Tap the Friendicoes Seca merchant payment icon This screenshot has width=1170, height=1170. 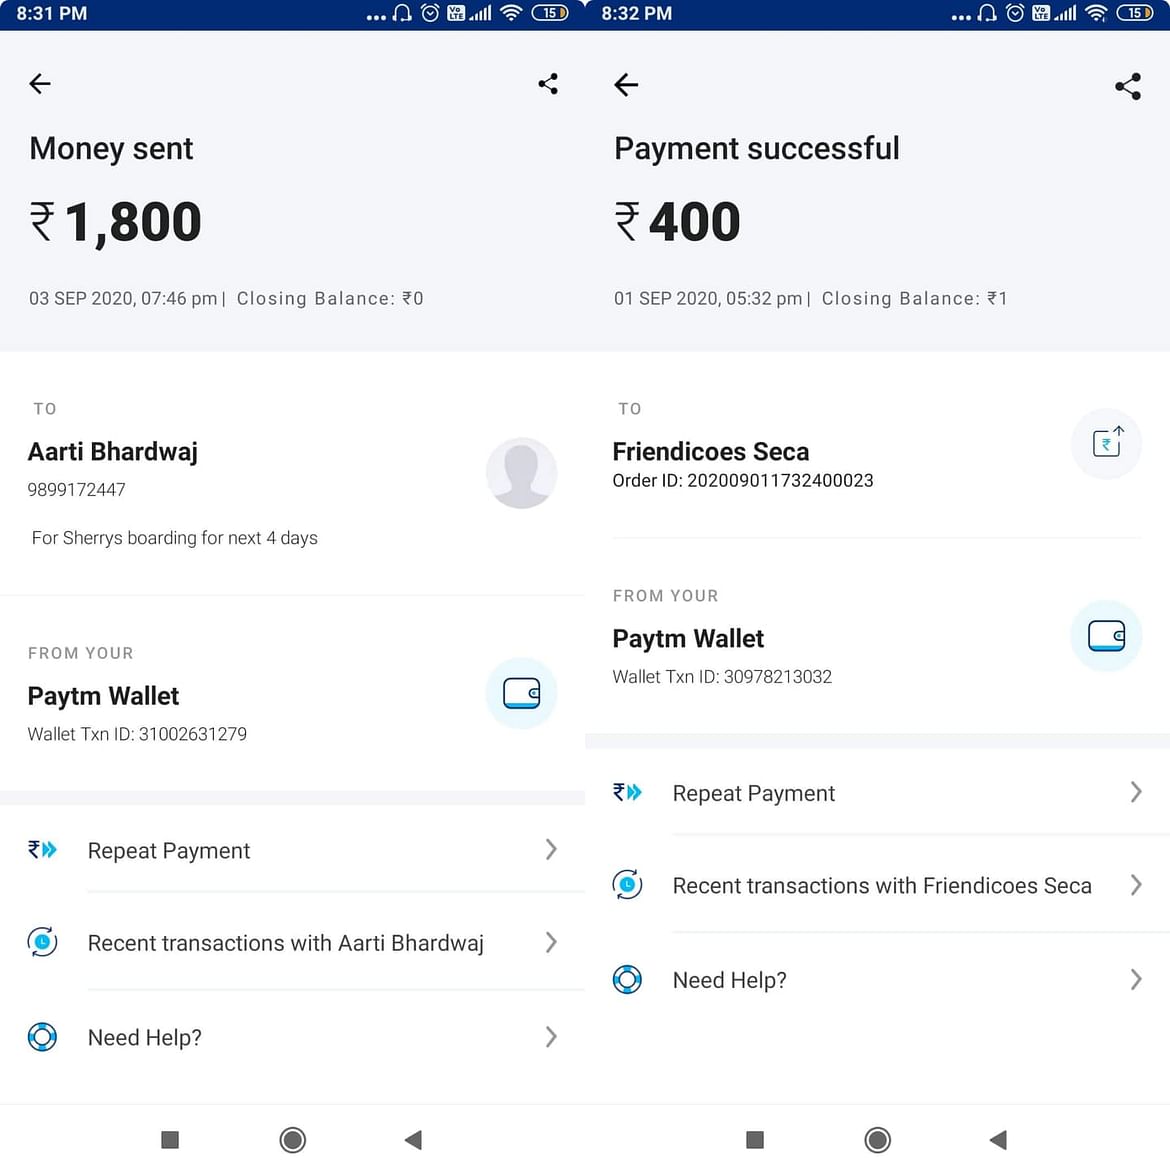1106,443
